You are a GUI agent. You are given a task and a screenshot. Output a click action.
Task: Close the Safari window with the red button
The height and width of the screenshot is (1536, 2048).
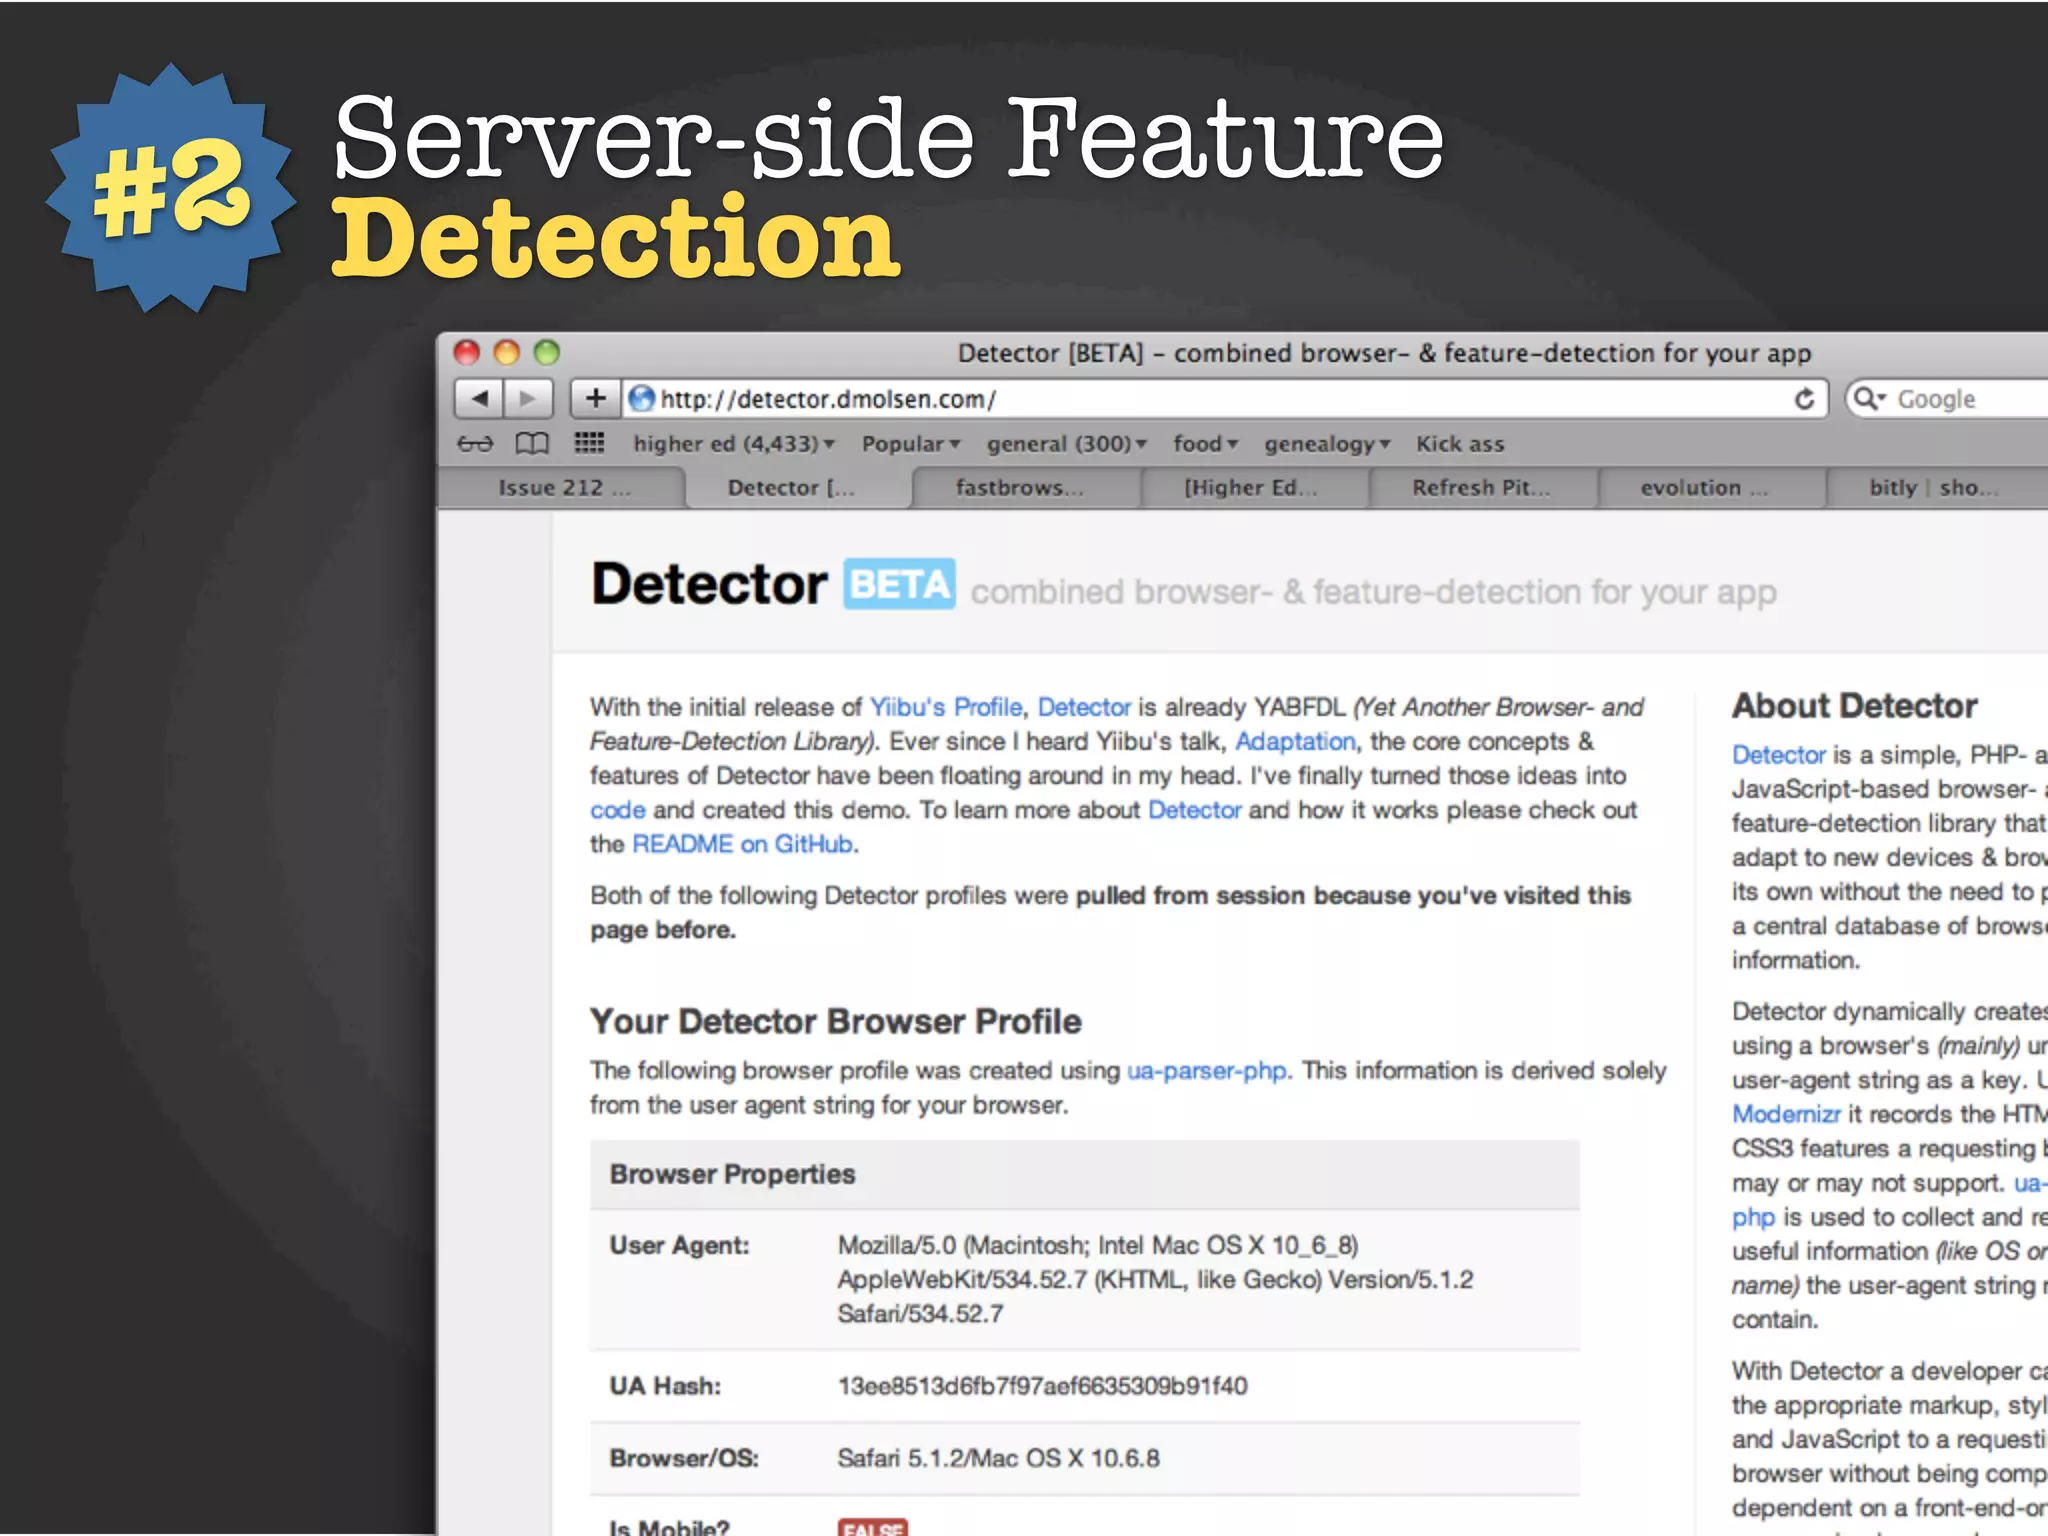tap(467, 352)
